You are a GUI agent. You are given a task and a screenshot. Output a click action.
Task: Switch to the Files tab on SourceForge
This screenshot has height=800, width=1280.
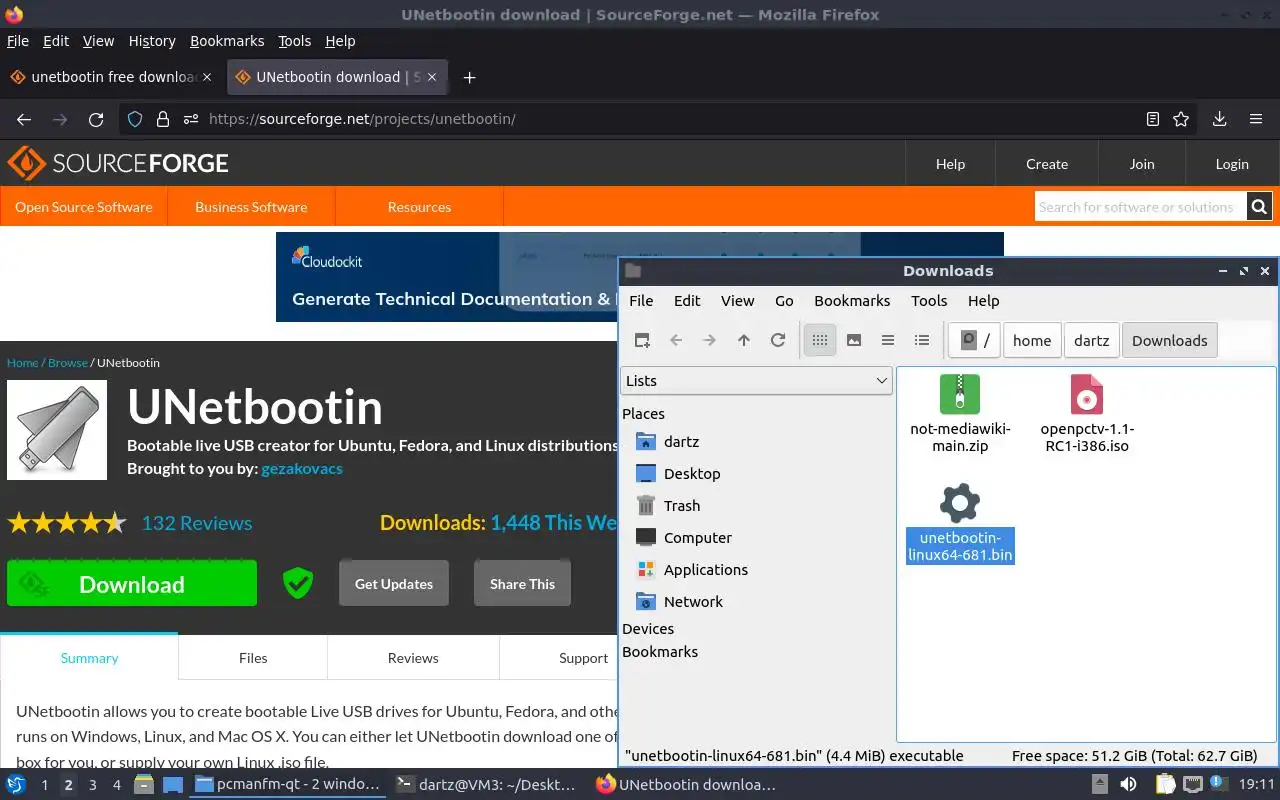point(253,658)
